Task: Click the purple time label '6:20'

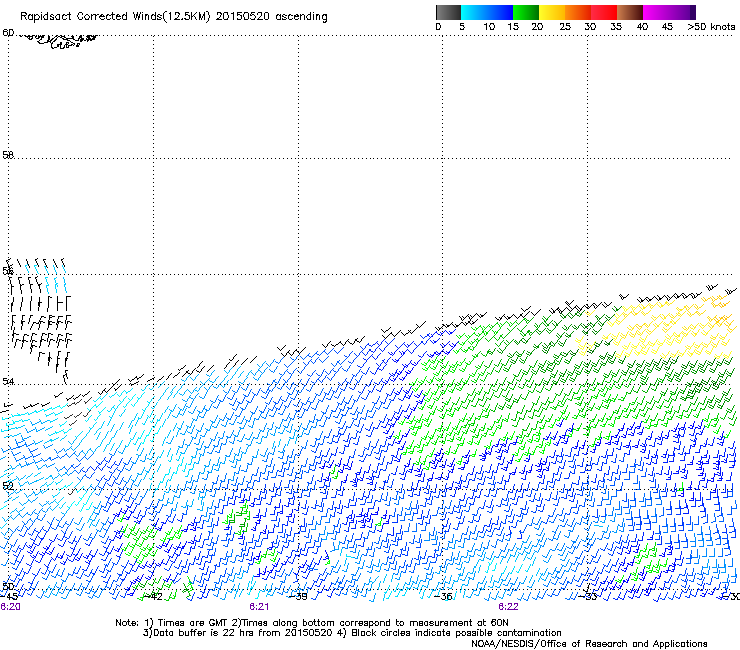Action: (10, 607)
